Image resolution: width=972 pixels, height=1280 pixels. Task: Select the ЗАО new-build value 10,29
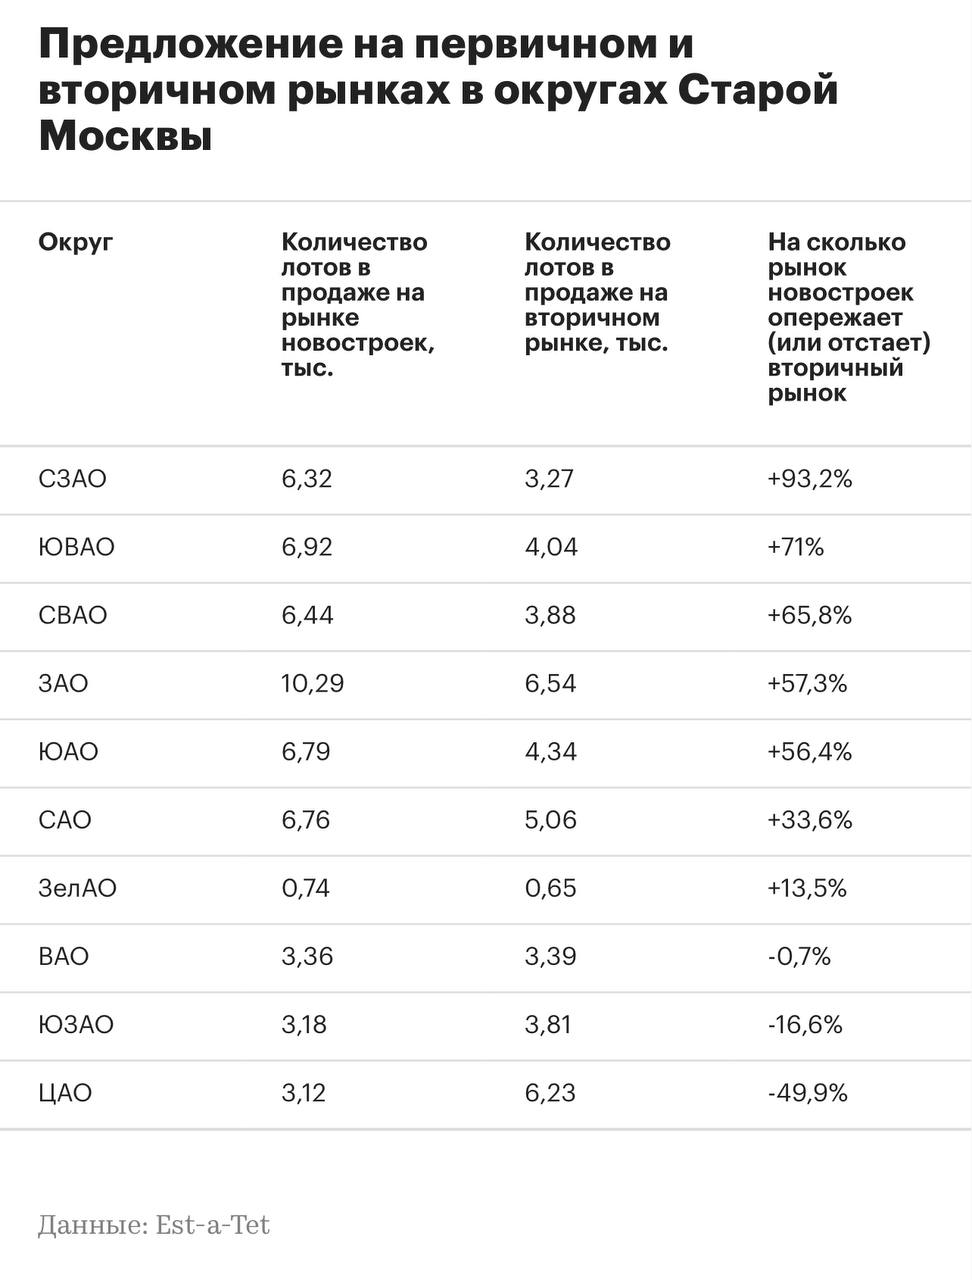[312, 683]
